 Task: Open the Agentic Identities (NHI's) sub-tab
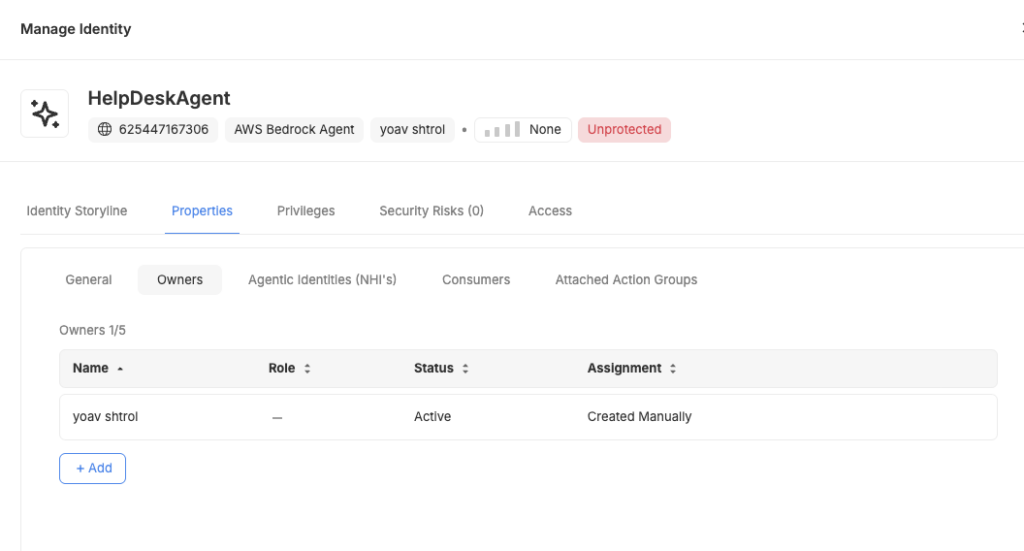click(322, 280)
